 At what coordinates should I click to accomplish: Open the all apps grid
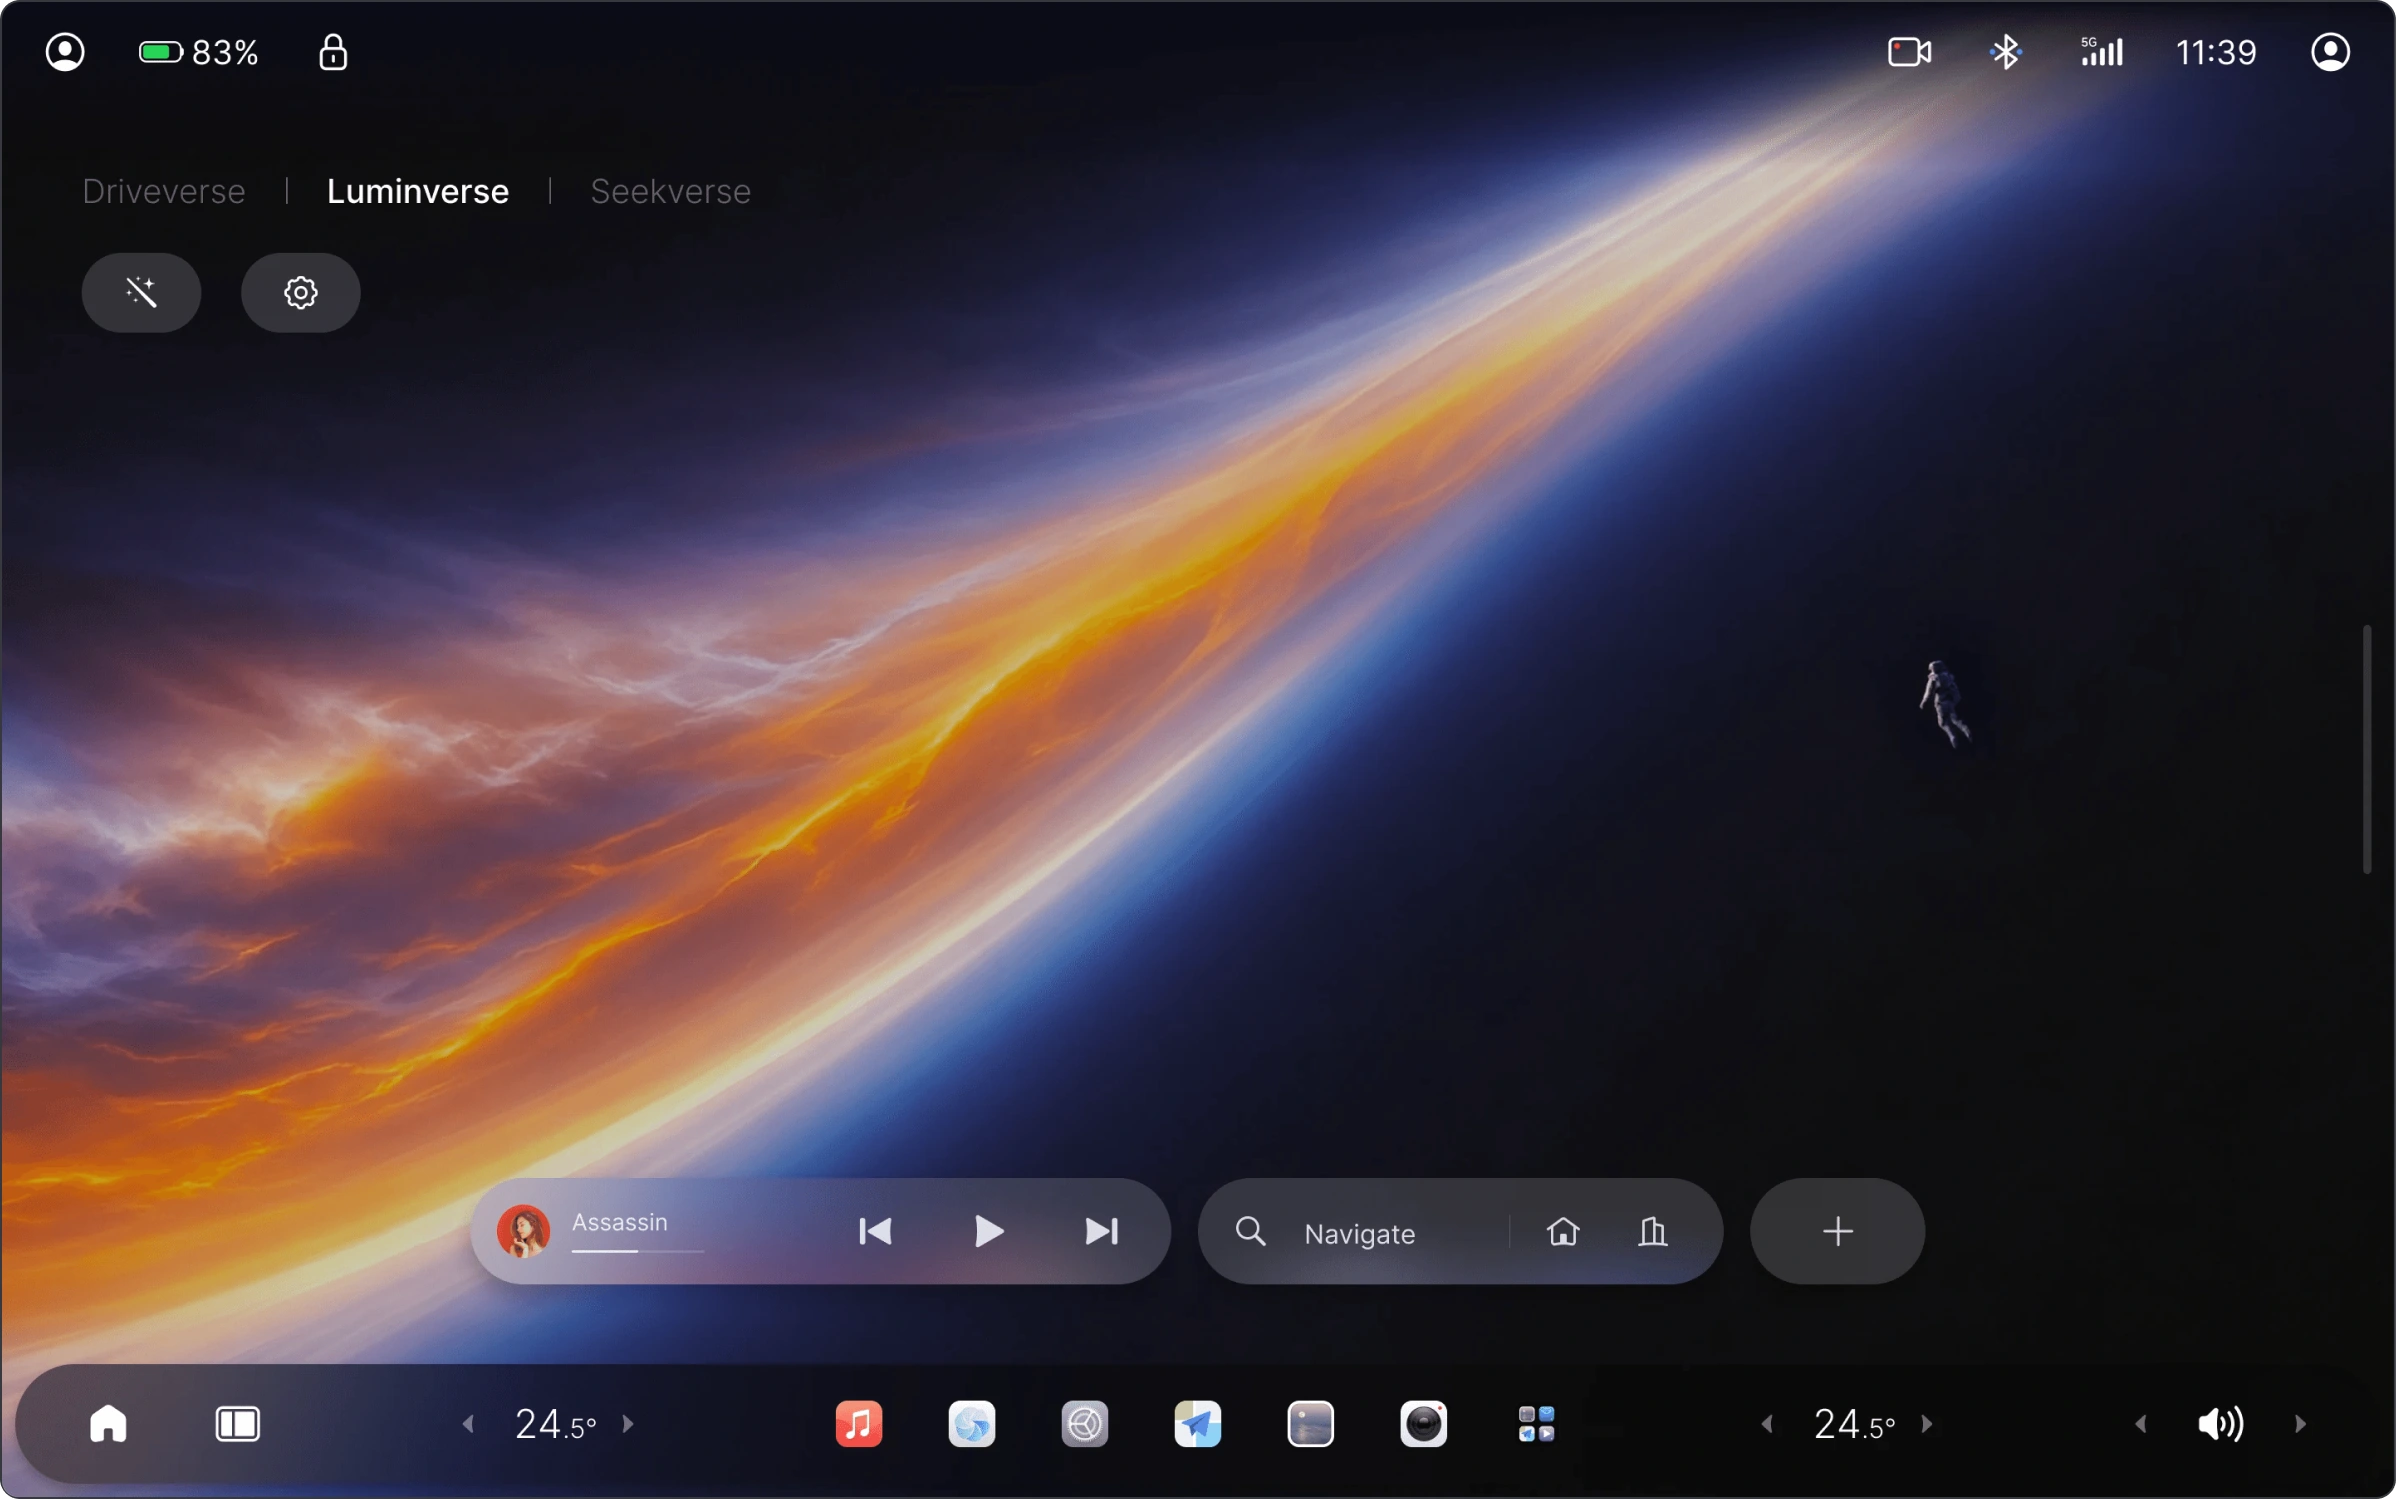[x=1536, y=1423]
